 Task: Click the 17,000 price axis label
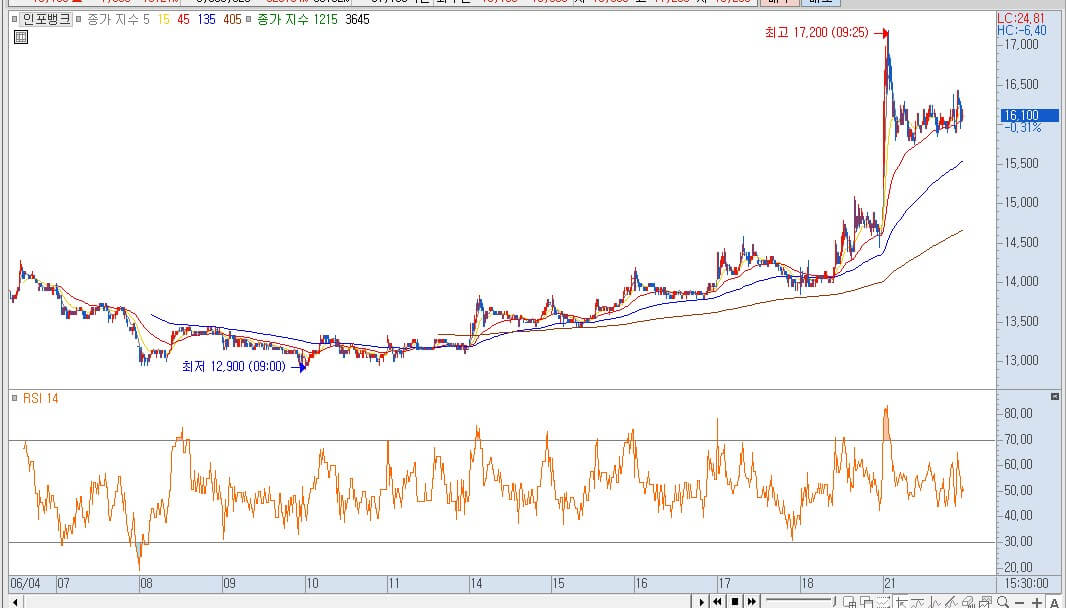(x=1021, y=44)
